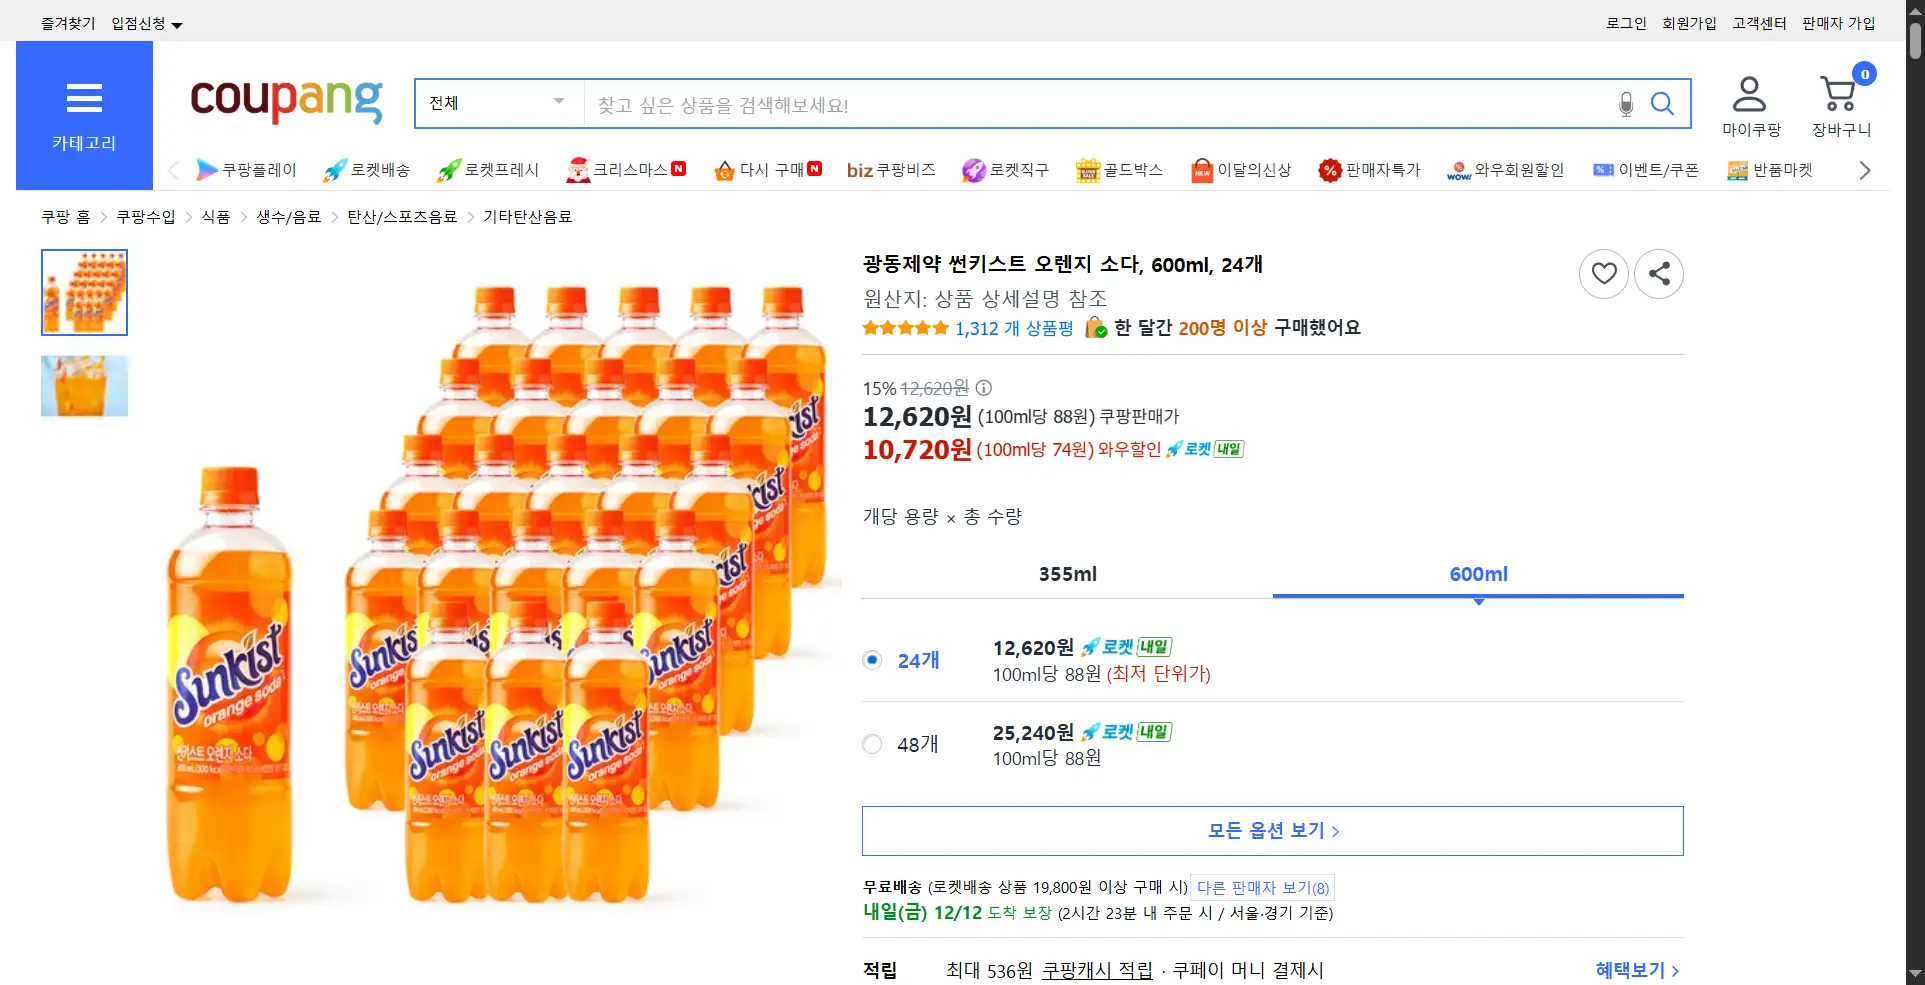Click the price info circle icon
Image resolution: width=1925 pixels, height=985 pixels.
[984, 388]
